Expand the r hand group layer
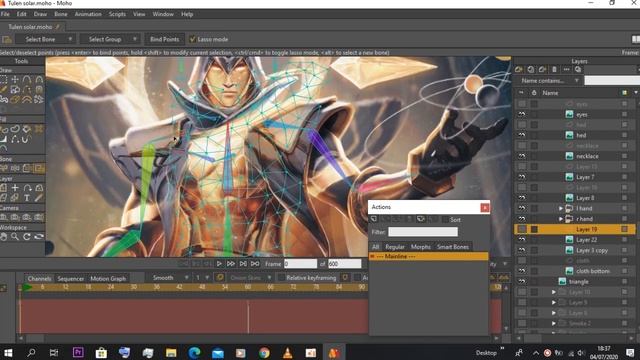The width and height of the screenshot is (640, 360). pyautogui.click(x=561, y=219)
